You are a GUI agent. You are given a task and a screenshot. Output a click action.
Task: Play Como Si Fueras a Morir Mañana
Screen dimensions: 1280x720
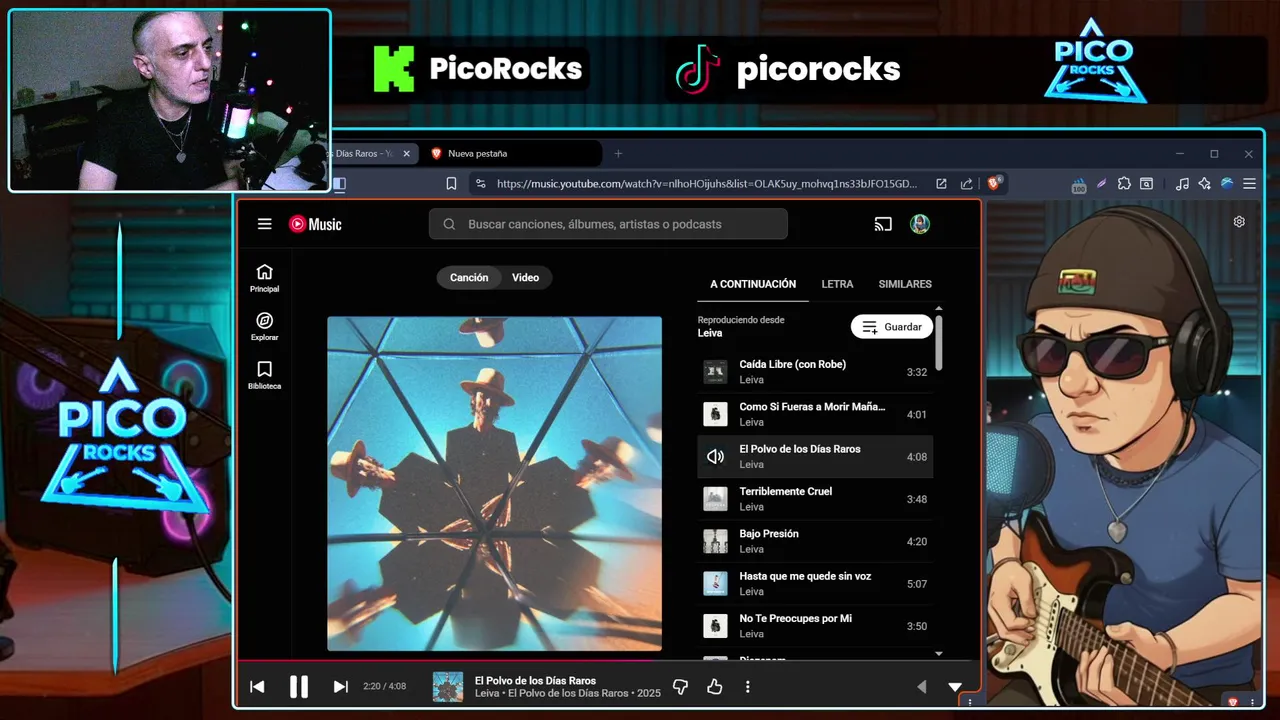[x=815, y=414]
